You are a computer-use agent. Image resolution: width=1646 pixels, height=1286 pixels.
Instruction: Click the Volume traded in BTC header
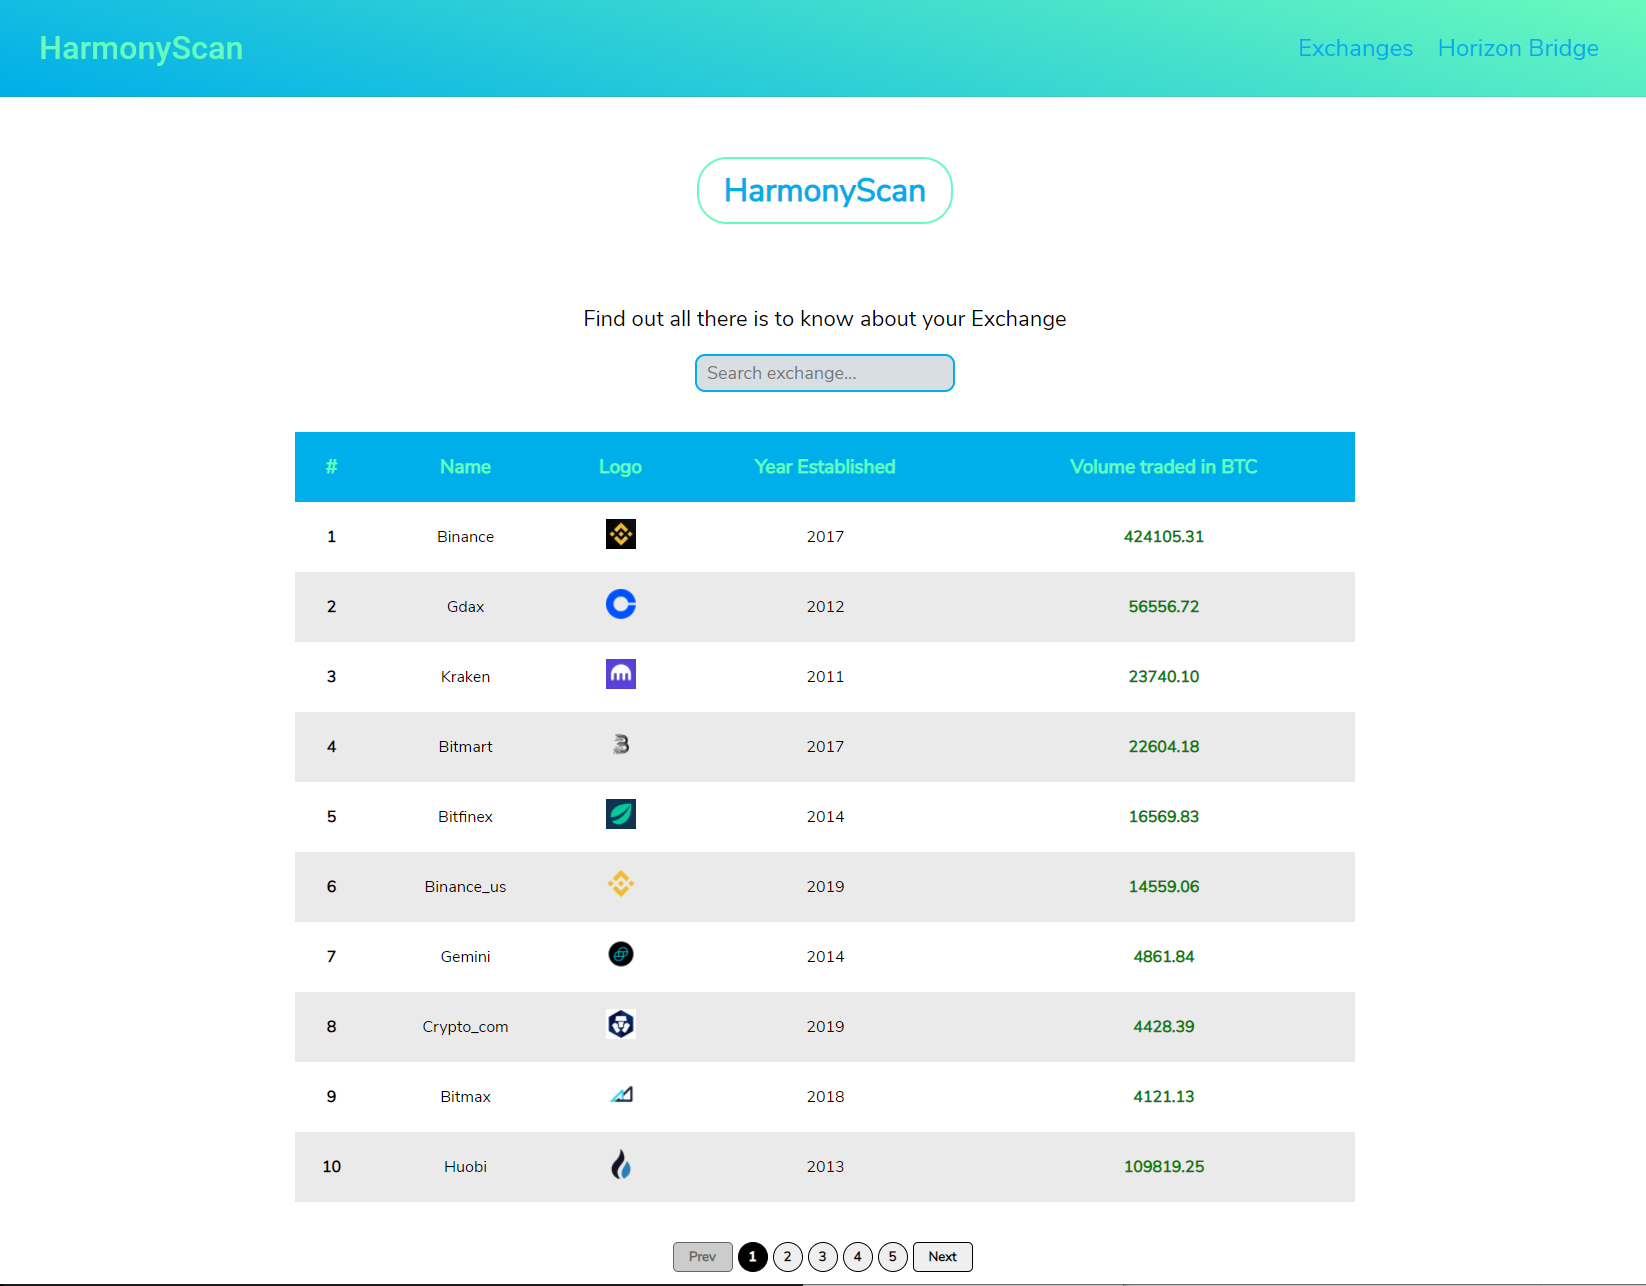pyautogui.click(x=1164, y=467)
